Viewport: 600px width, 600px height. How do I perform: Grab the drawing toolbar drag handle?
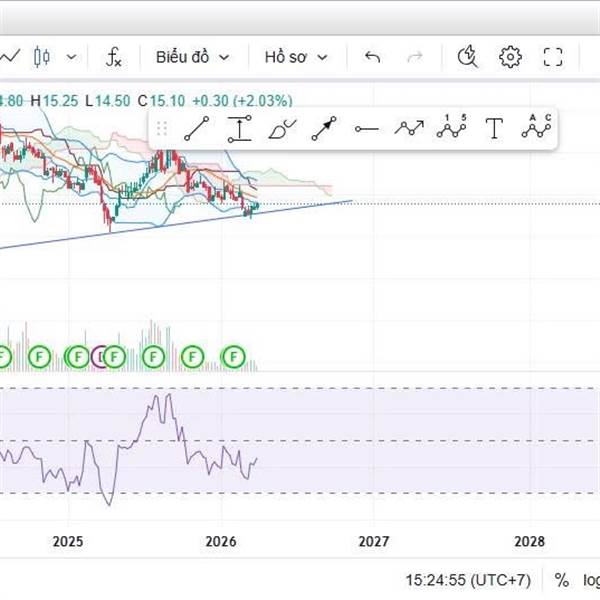[x=162, y=129]
